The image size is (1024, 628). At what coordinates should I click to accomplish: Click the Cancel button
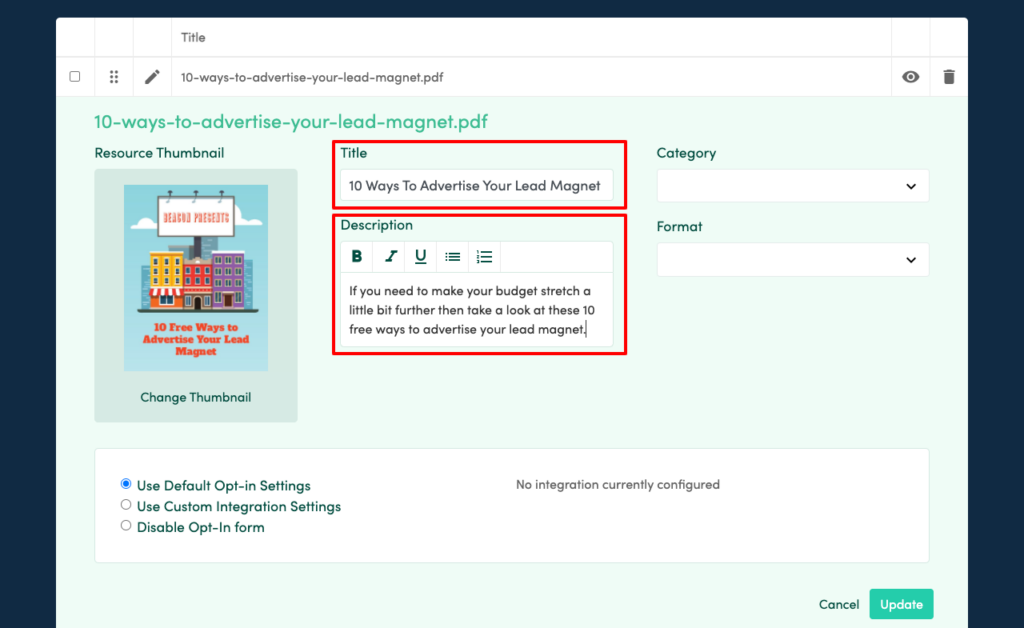click(x=839, y=604)
